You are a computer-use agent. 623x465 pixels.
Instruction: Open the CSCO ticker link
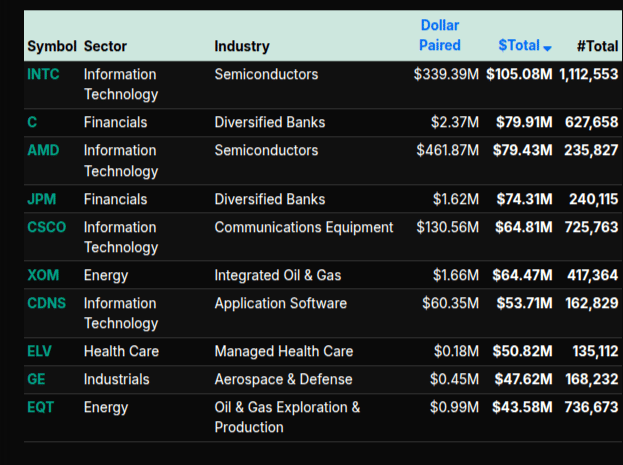[47, 227]
